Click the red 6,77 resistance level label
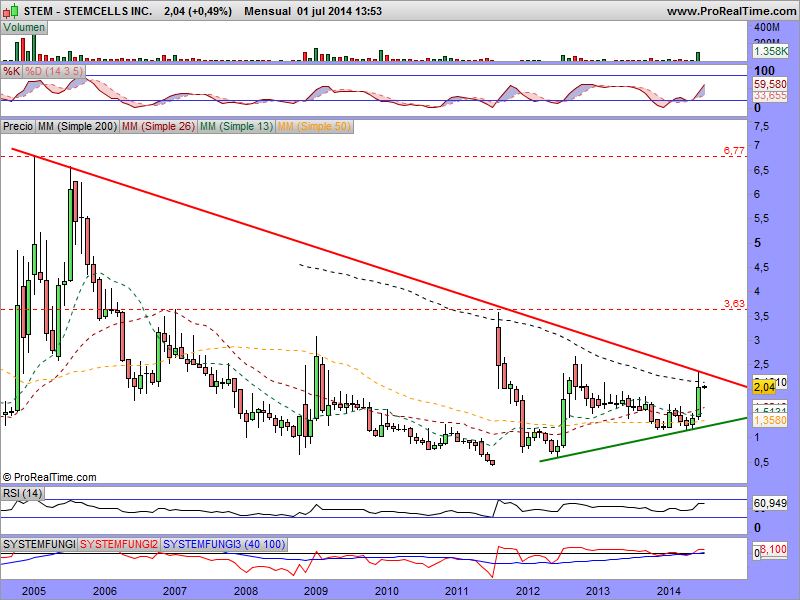The image size is (800, 600). coord(734,151)
